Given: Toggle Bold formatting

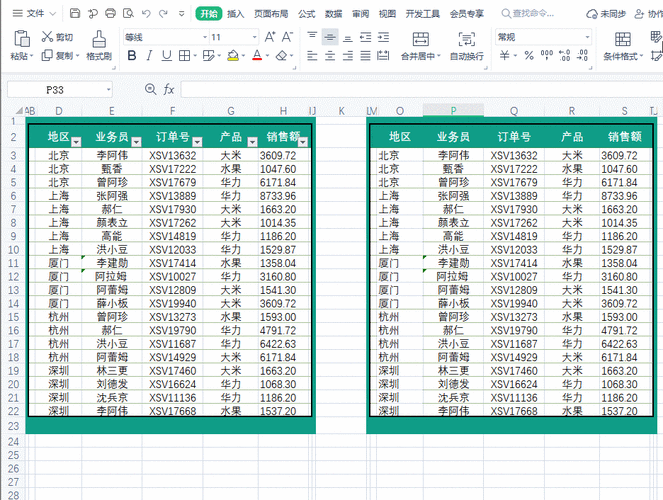Looking at the screenshot, I should pos(132,55).
